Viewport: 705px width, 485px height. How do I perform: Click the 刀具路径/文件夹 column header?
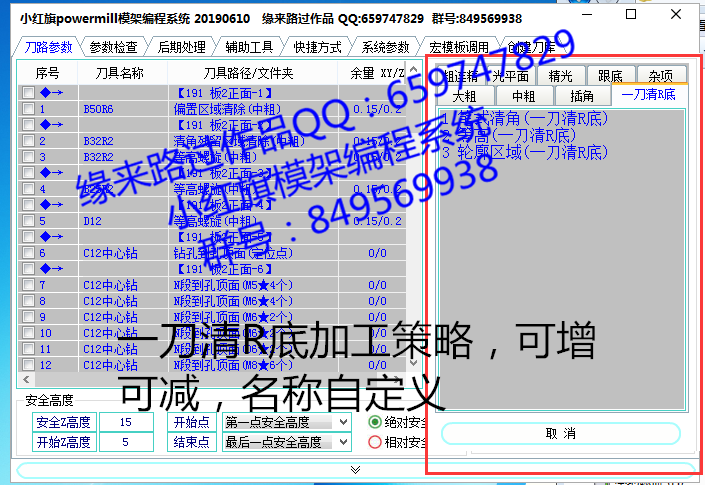tap(248, 73)
